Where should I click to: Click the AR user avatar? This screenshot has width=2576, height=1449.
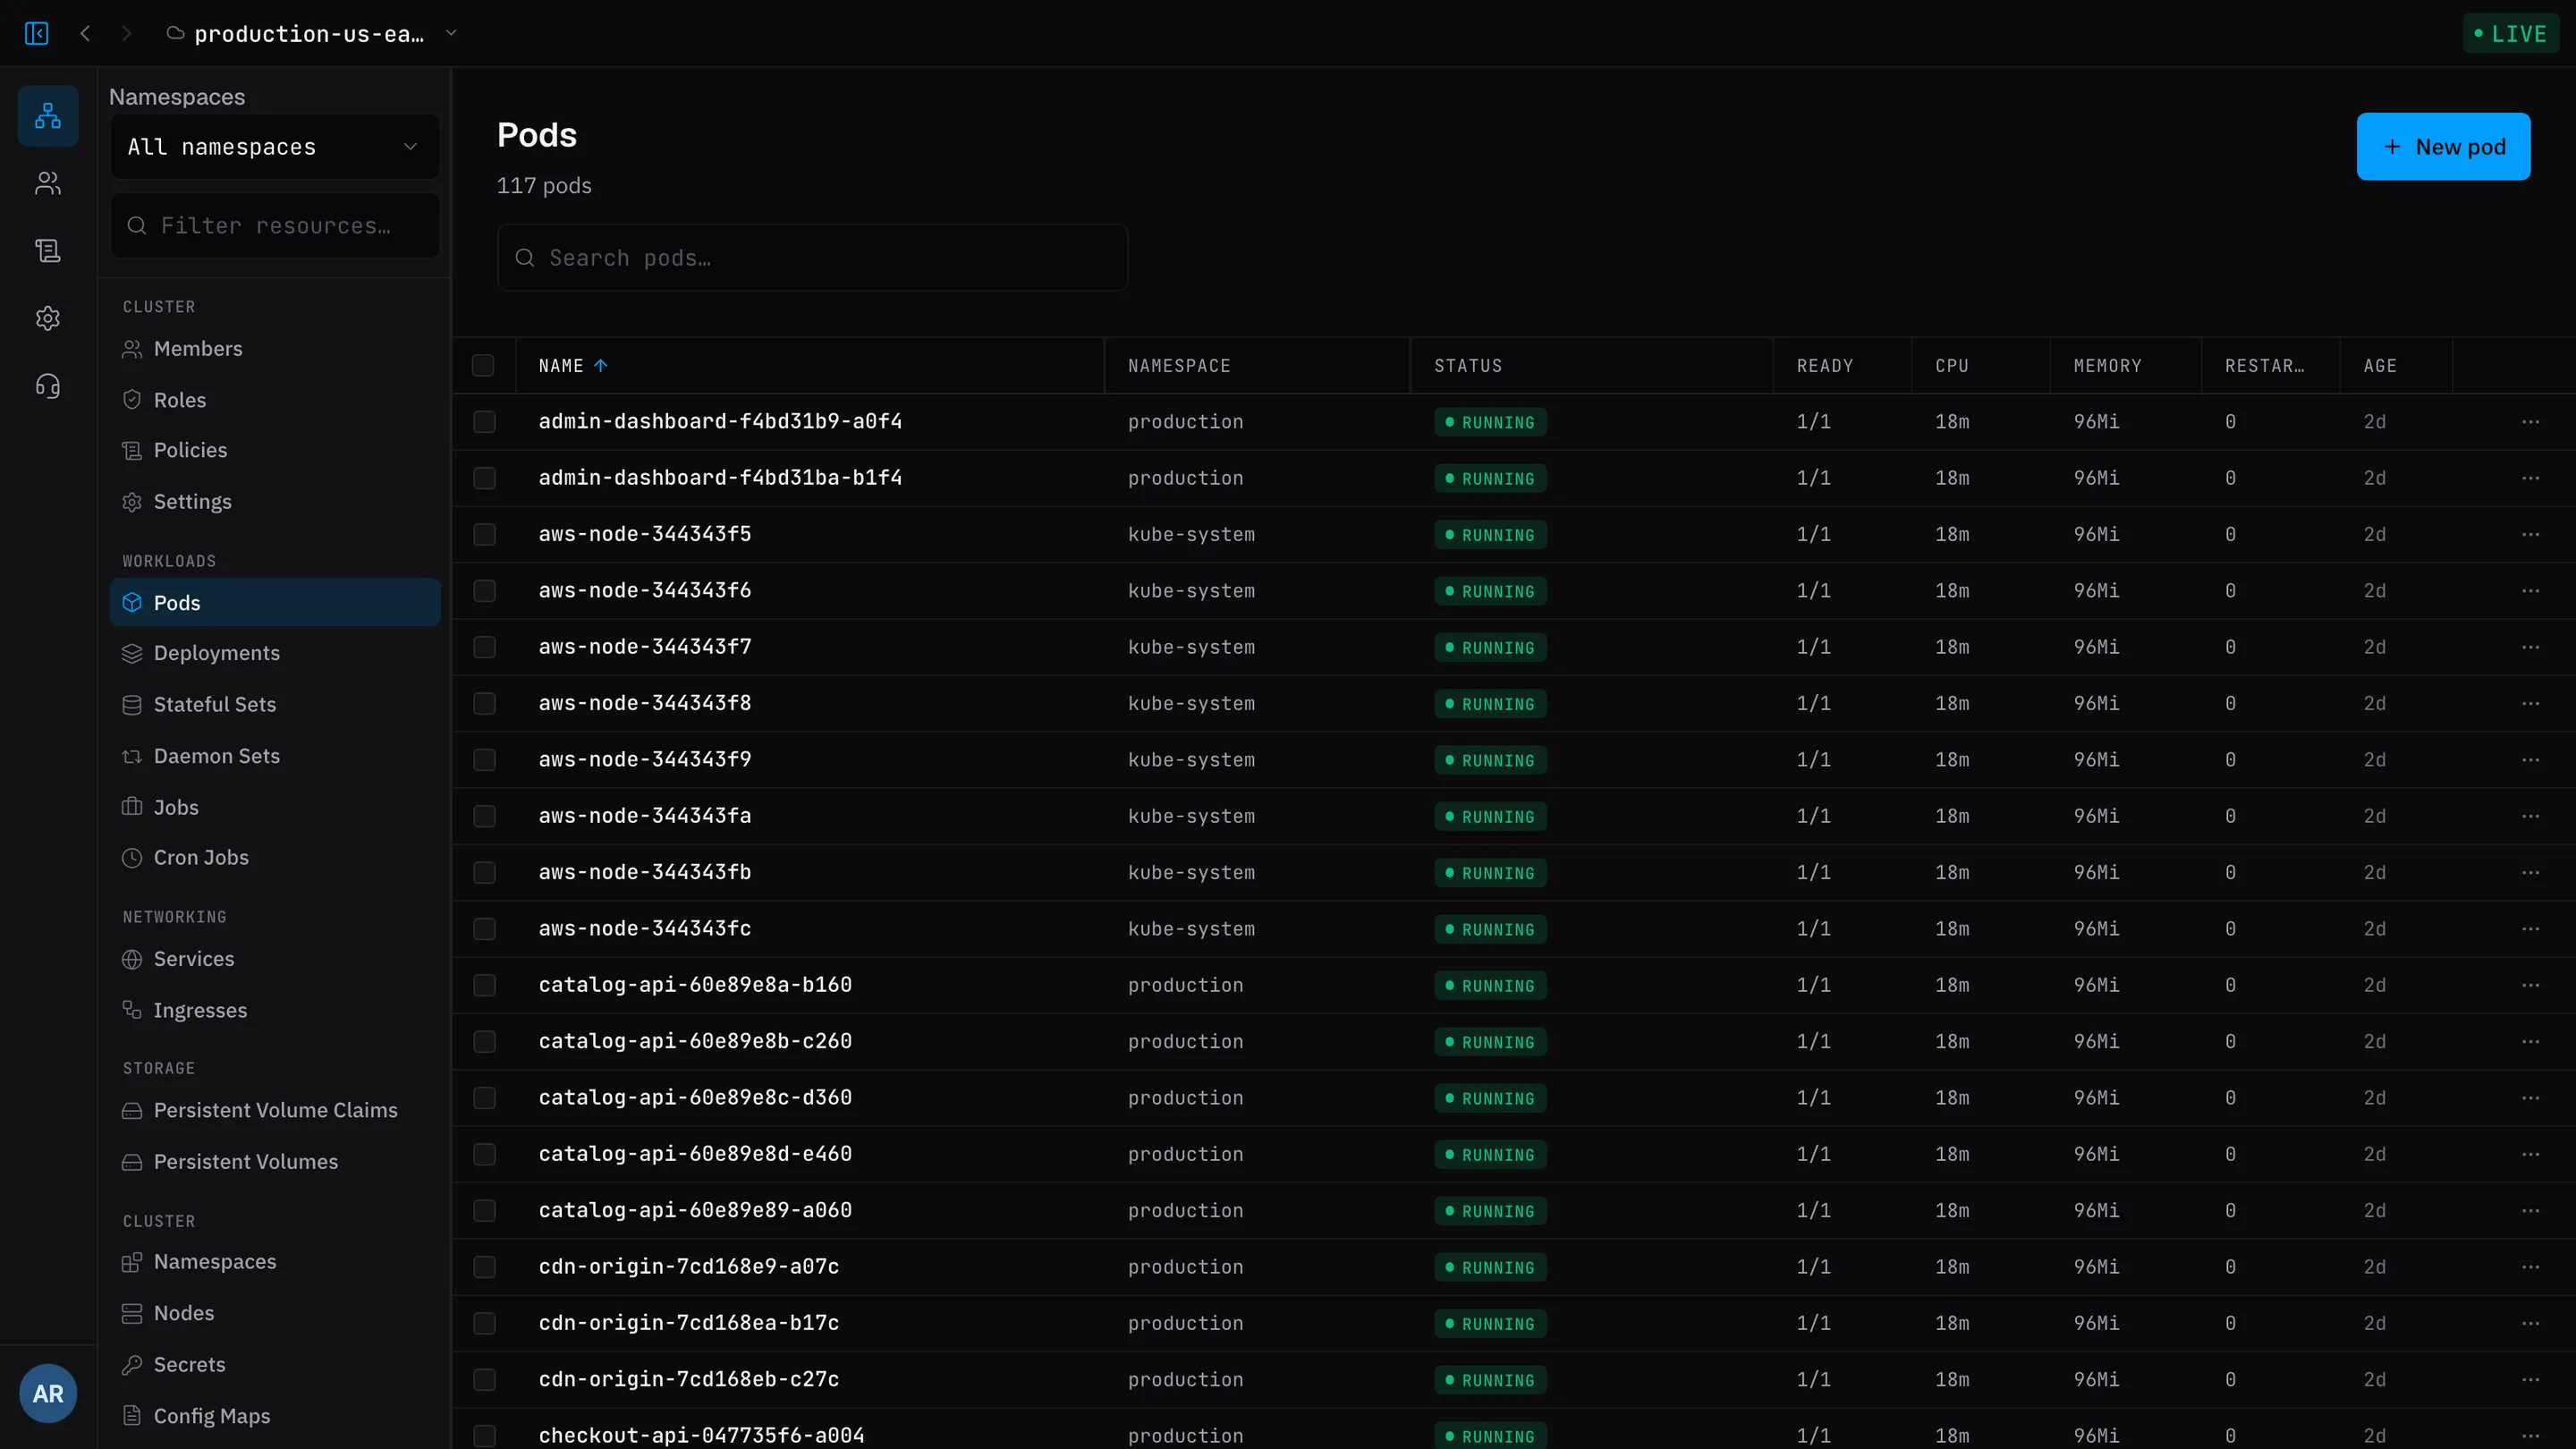pos(48,1393)
